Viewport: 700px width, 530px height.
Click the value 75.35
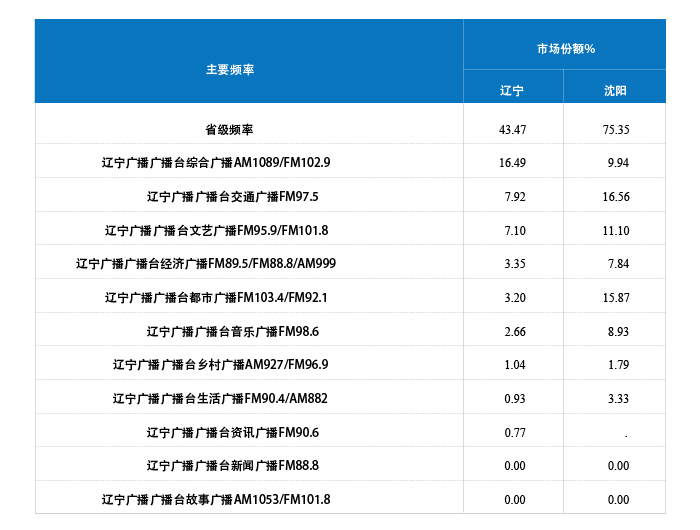(x=616, y=129)
